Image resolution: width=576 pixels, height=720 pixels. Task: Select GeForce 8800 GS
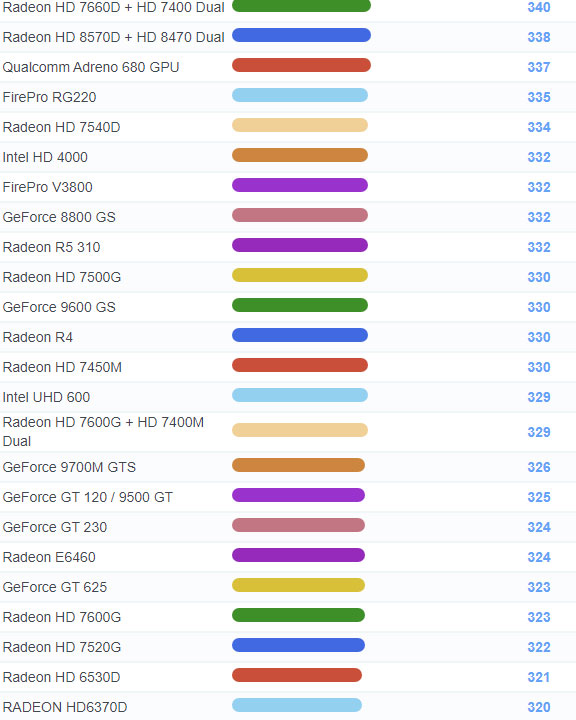(59, 217)
